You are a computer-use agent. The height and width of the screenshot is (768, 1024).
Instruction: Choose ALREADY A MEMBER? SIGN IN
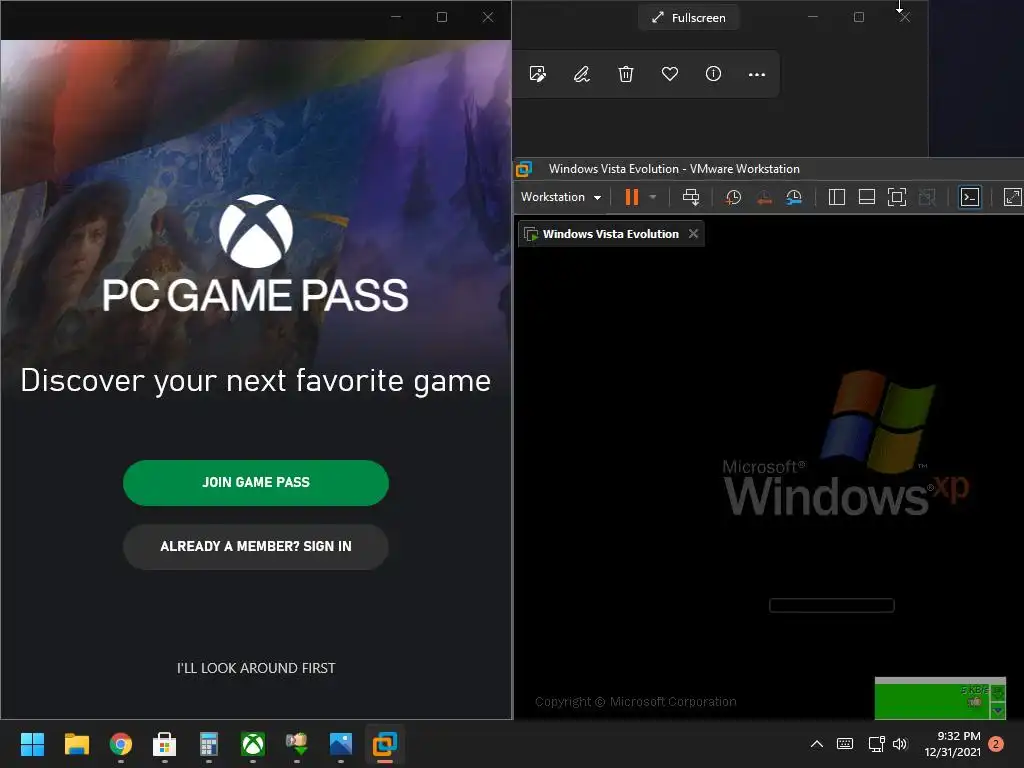[x=255, y=547]
